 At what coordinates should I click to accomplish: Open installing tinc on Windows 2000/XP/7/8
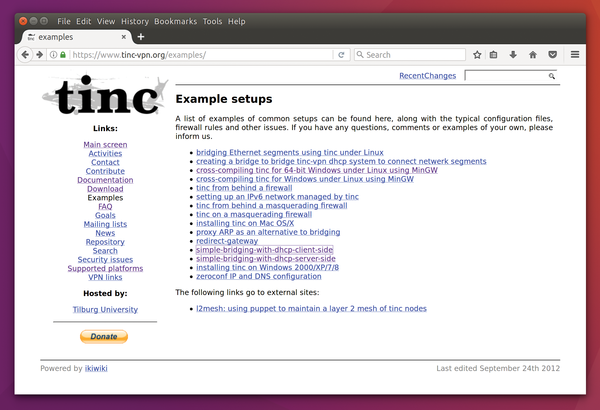tap(267, 267)
